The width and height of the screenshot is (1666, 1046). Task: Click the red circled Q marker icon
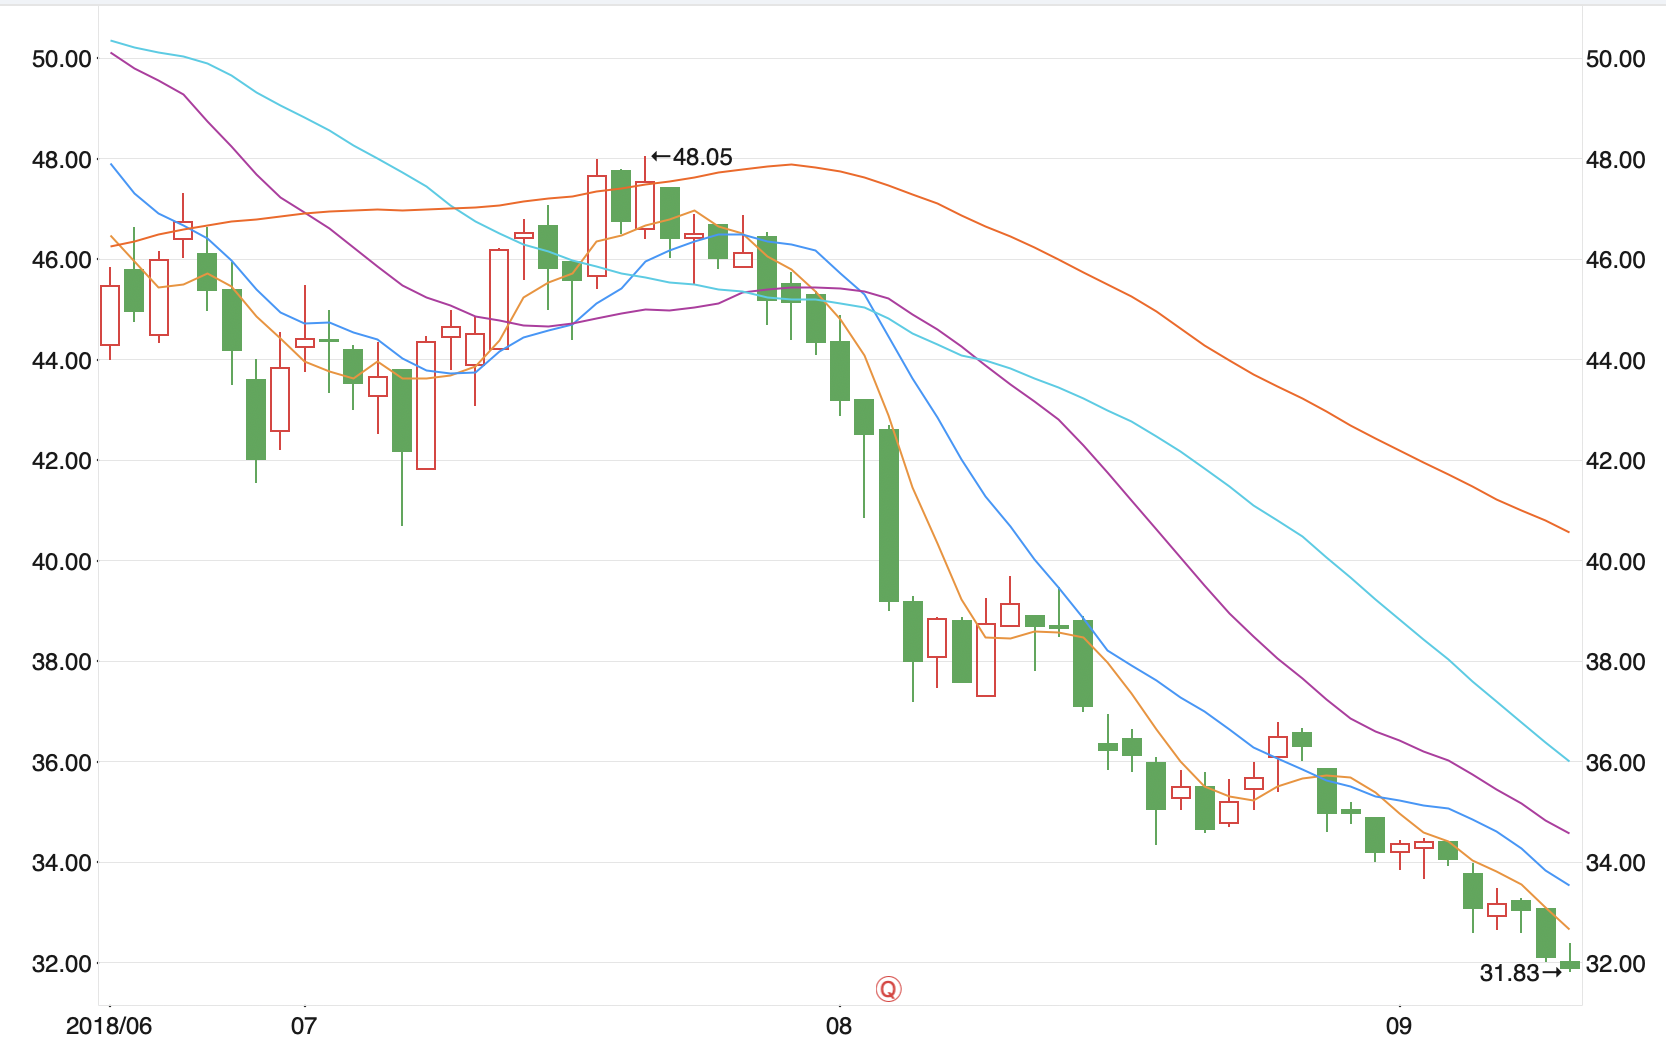[888, 989]
